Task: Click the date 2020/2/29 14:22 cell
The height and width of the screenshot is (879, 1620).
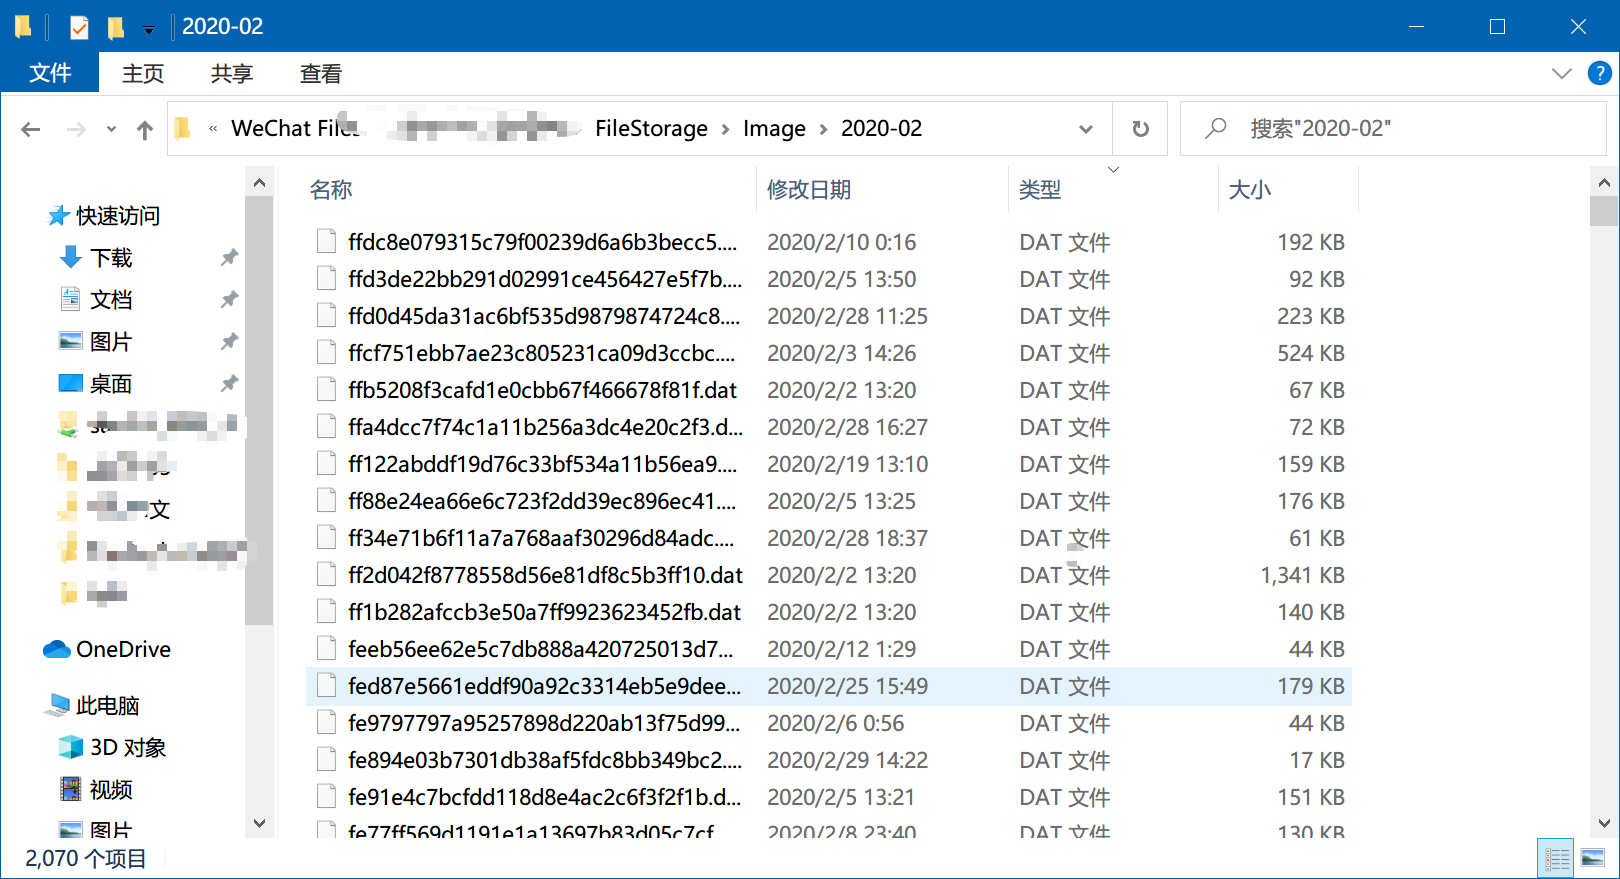Action: coord(847,760)
